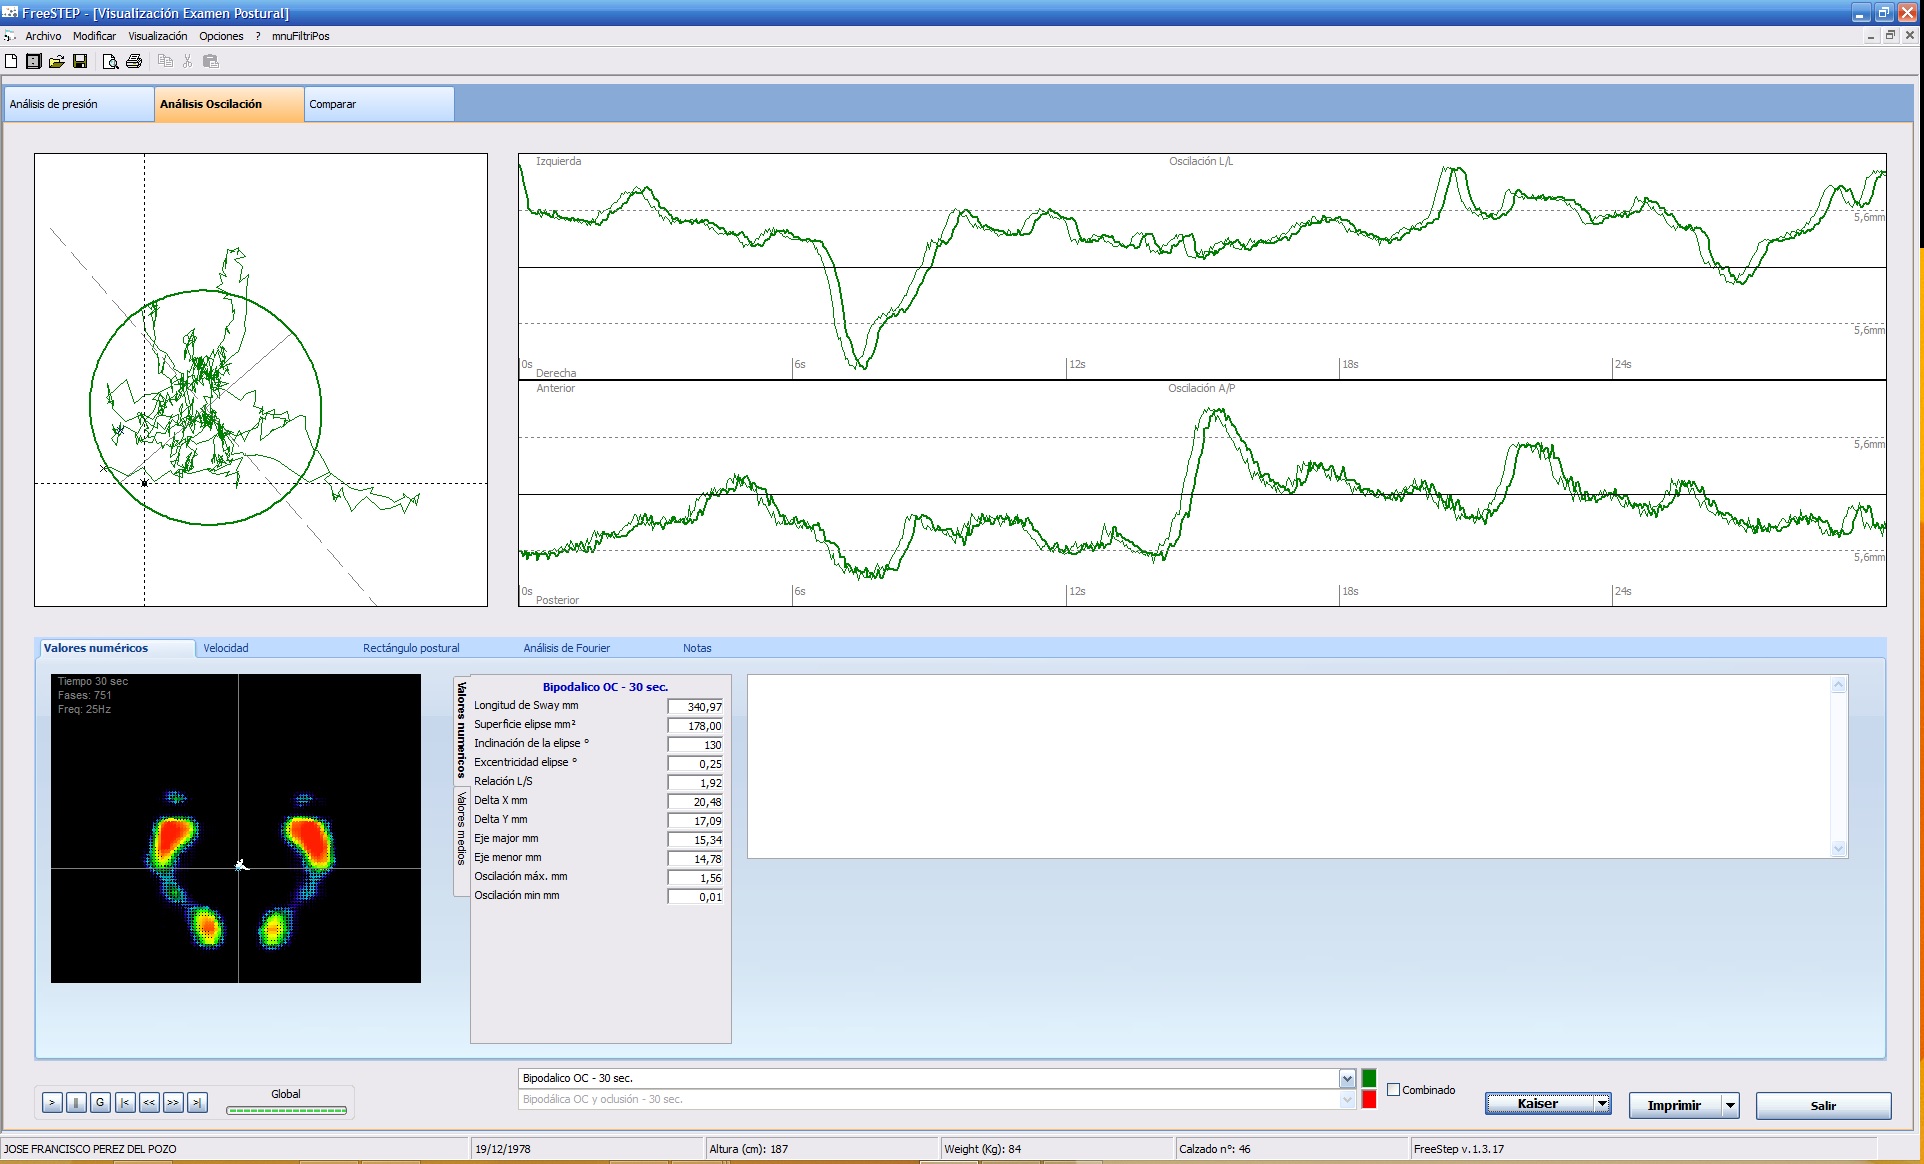This screenshot has height=1164, width=1924.
Task: Click the New document toolbar icon
Action: [x=11, y=61]
